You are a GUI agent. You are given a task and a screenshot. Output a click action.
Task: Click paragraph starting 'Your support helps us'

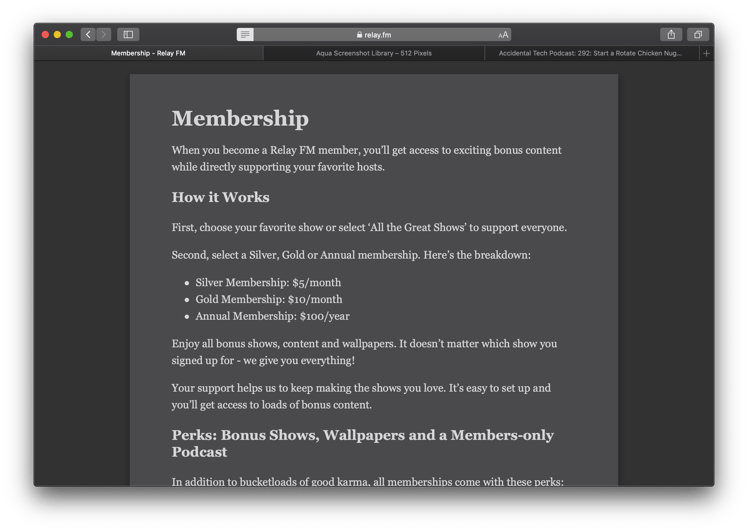click(x=361, y=396)
